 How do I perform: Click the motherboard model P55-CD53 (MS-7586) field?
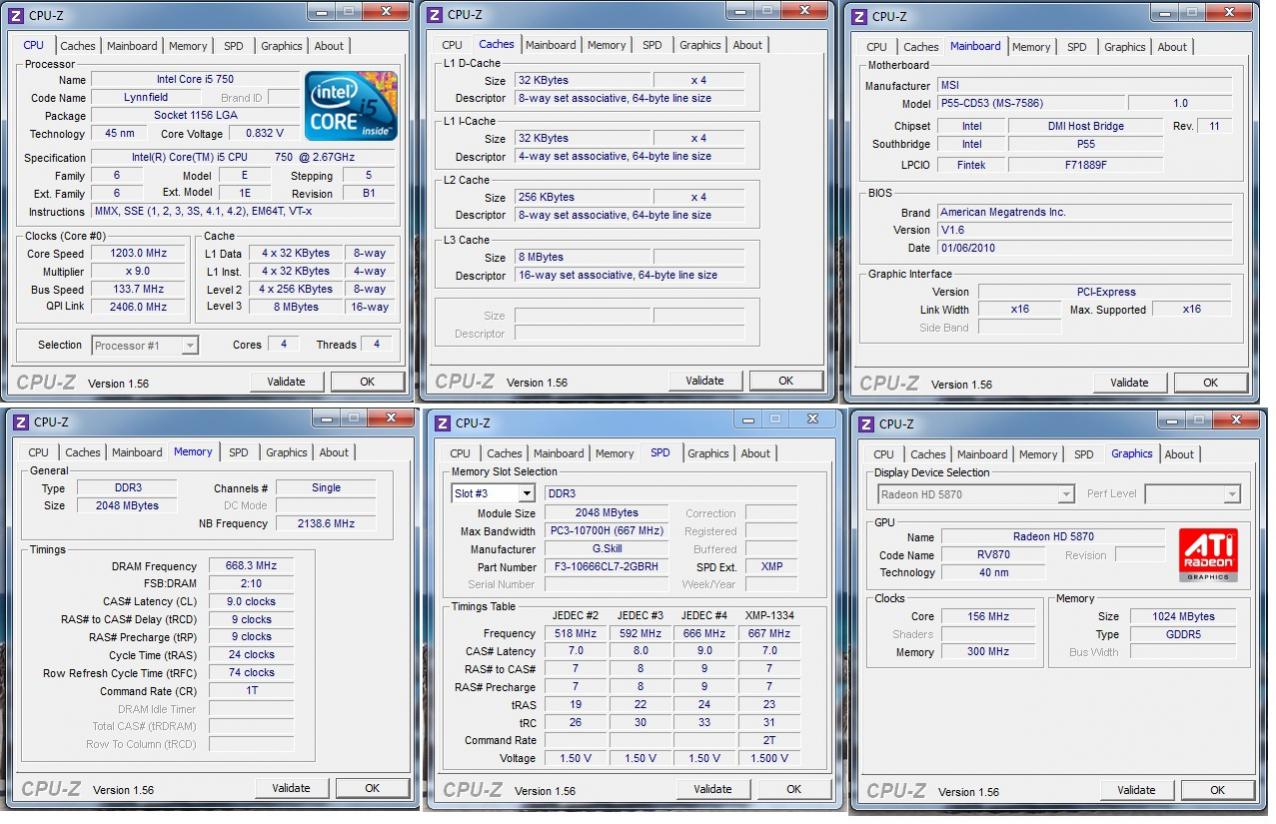pos(1029,103)
